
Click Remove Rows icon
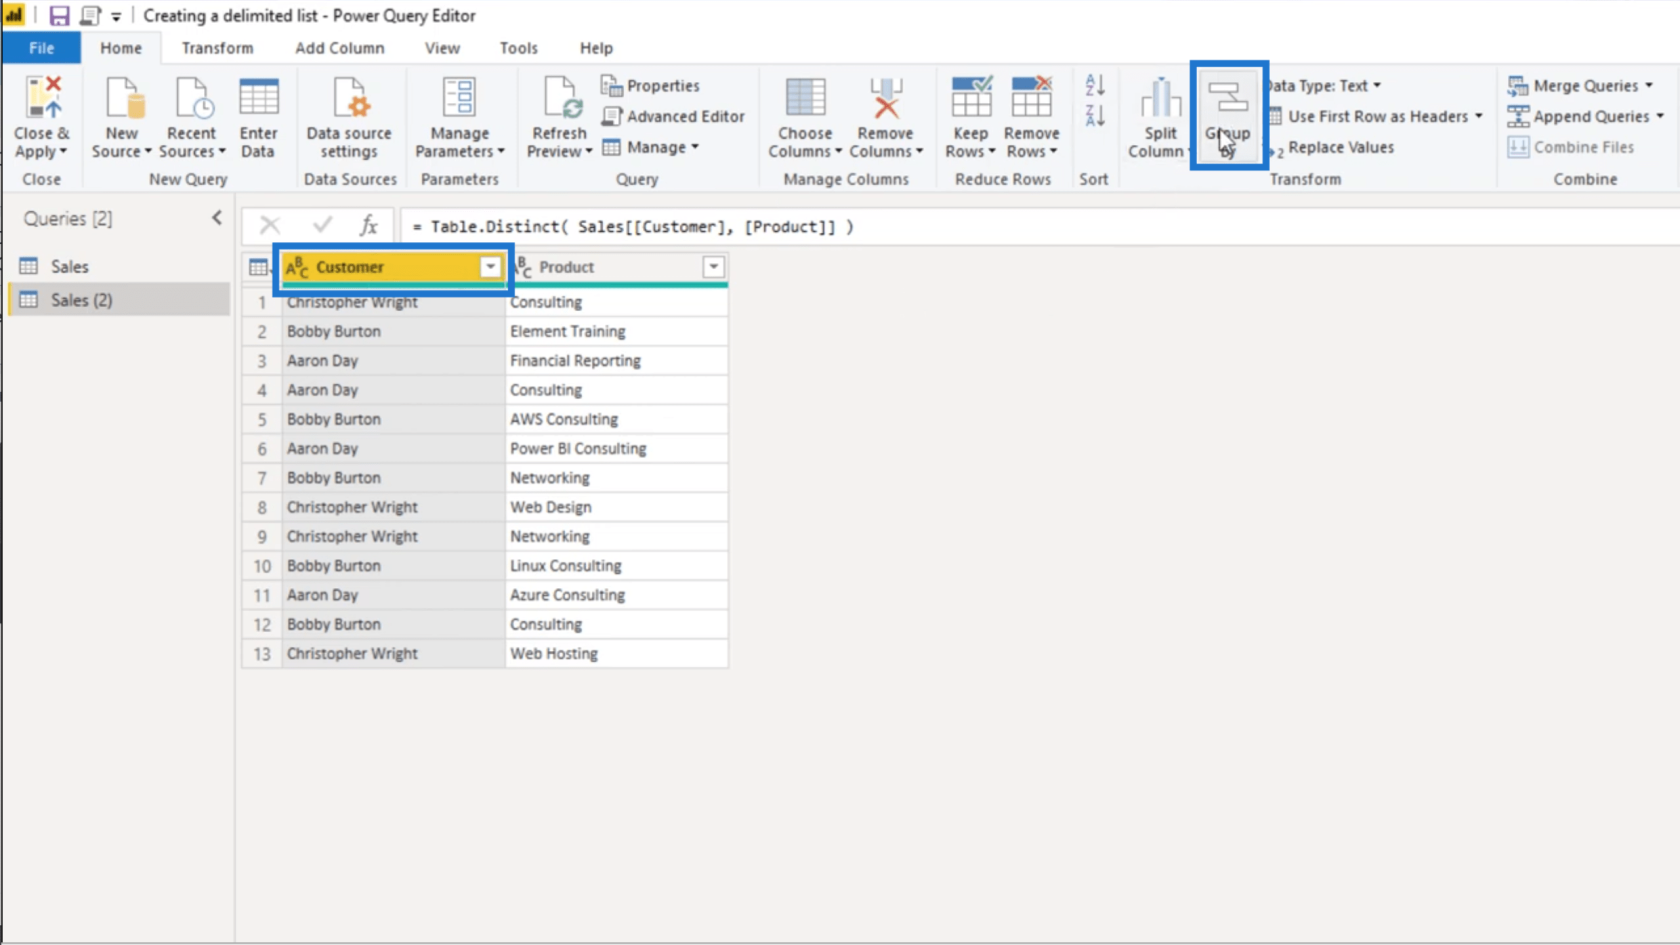coord(1031,98)
